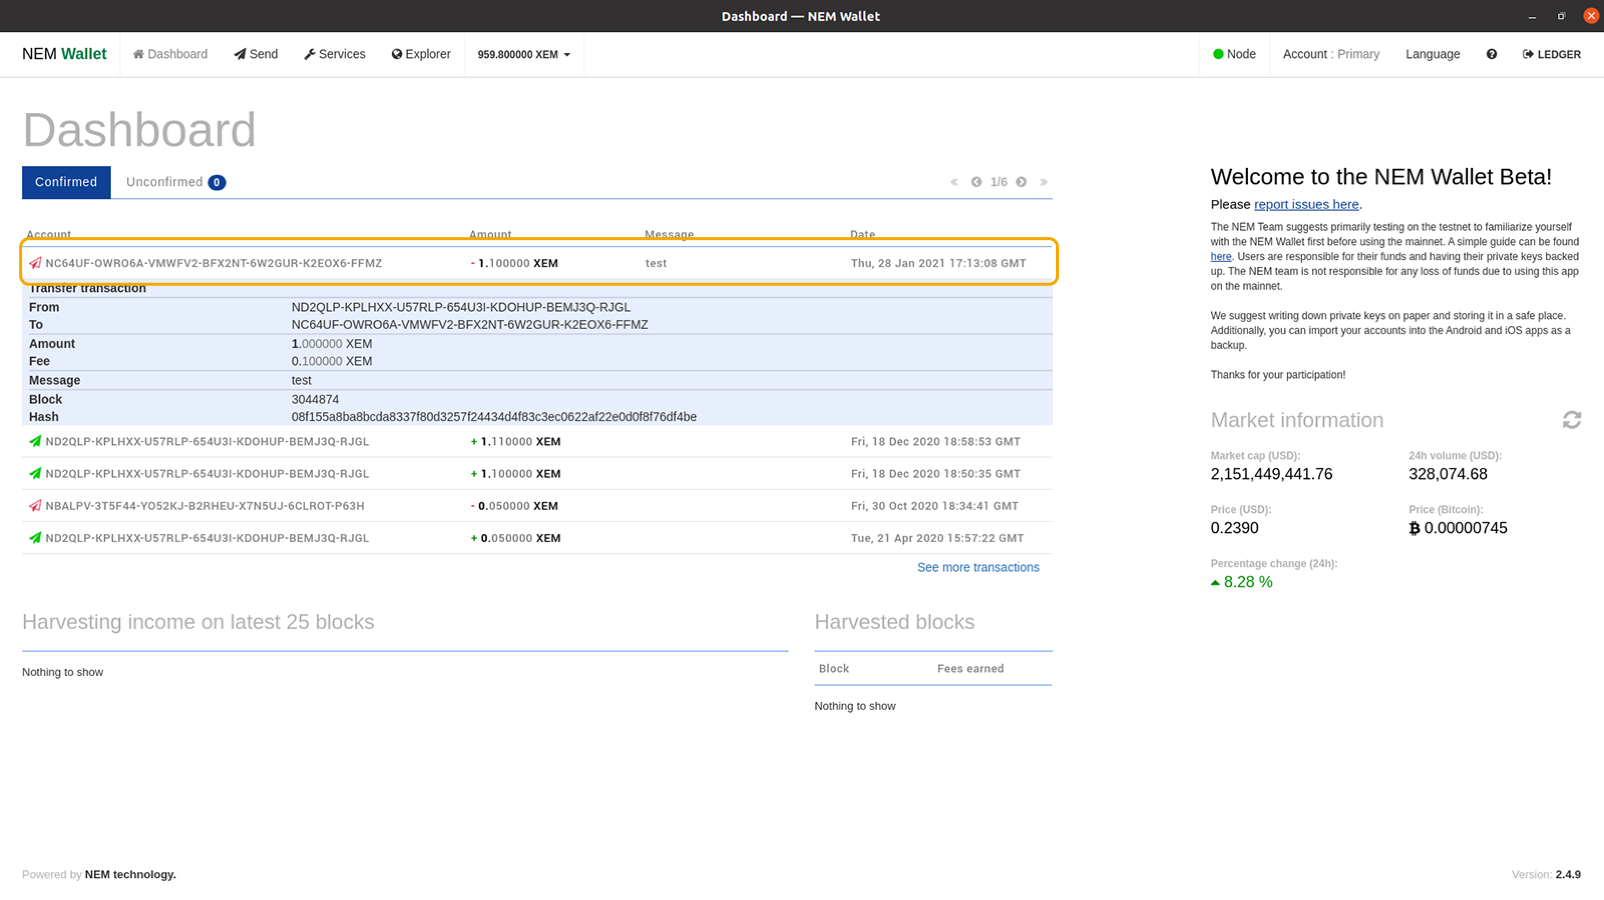Screen dimensions: 1604x900
Task: Click the Unconfirmed count badge 0
Action: [x=217, y=182]
